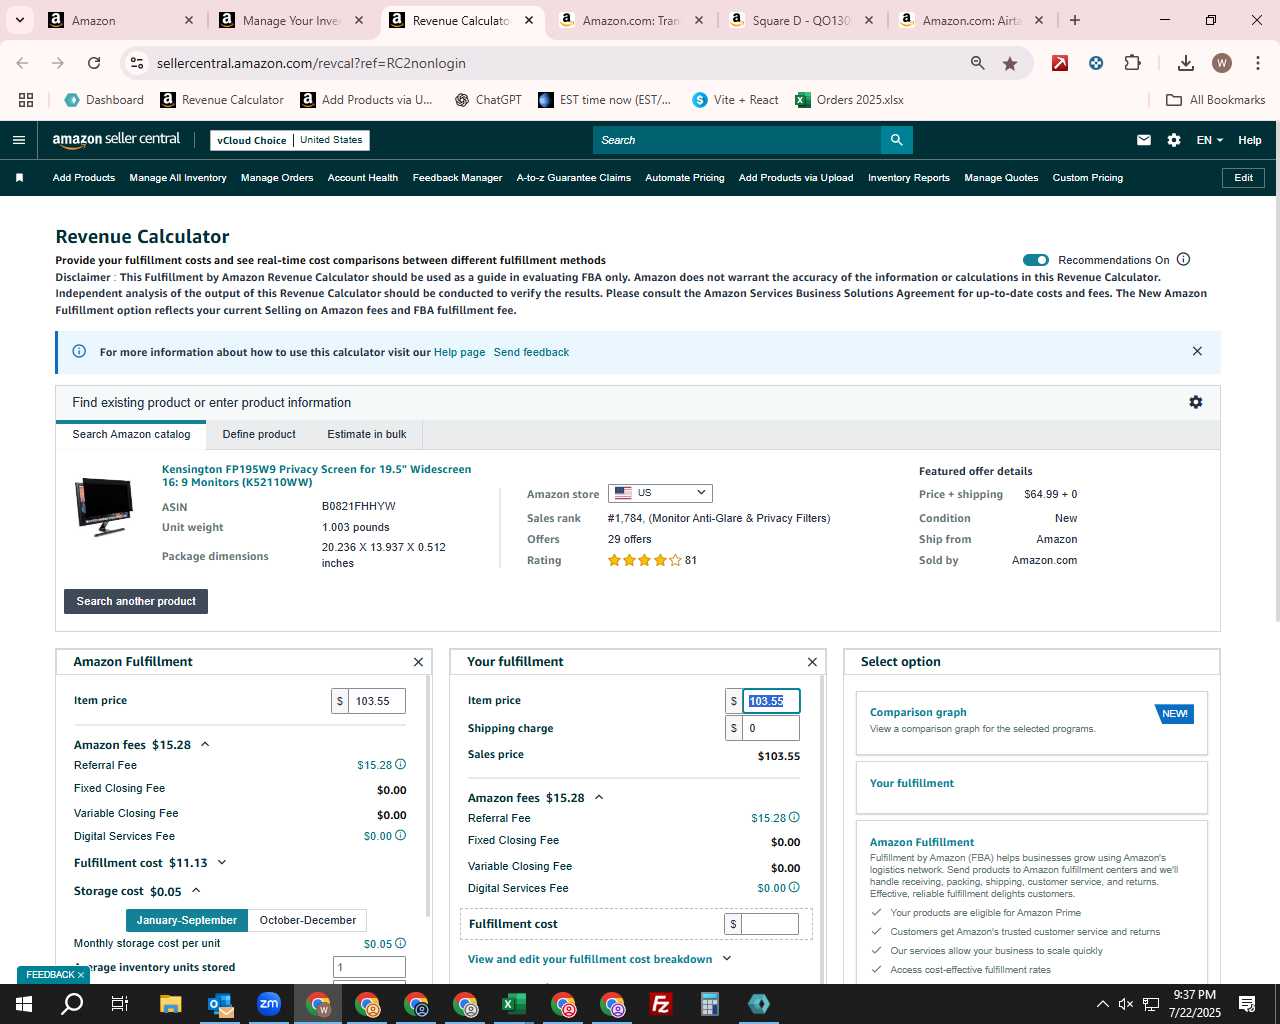Open the Amazon store US dropdown
The width and height of the screenshot is (1280, 1024).
click(660, 493)
